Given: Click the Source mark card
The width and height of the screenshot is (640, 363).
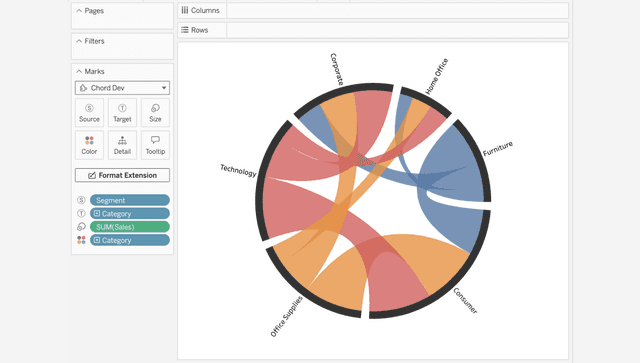Looking at the screenshot, I should pyautogui.click(x=89, y=112).
